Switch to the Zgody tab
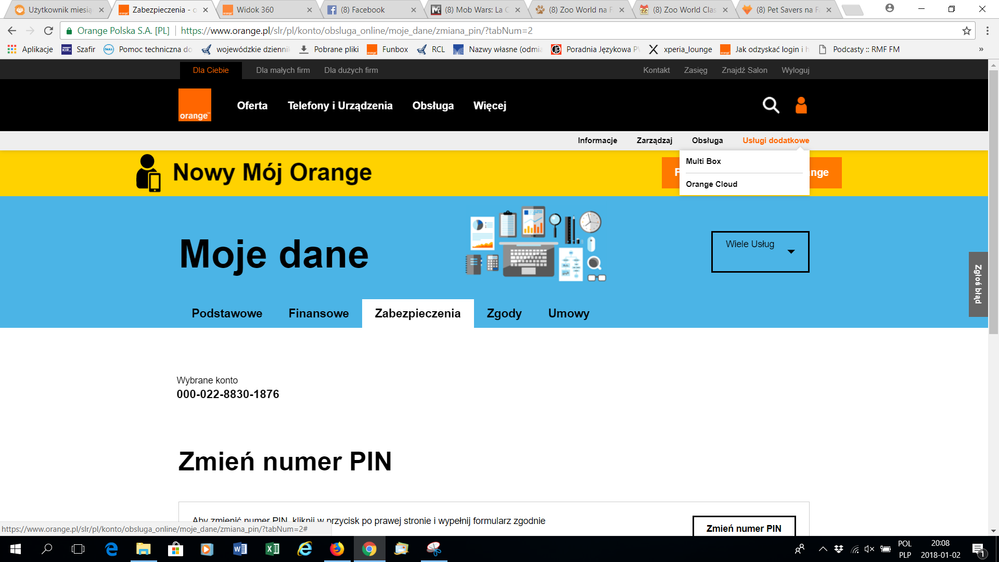999x562 pixels. (x=504, y=313)
